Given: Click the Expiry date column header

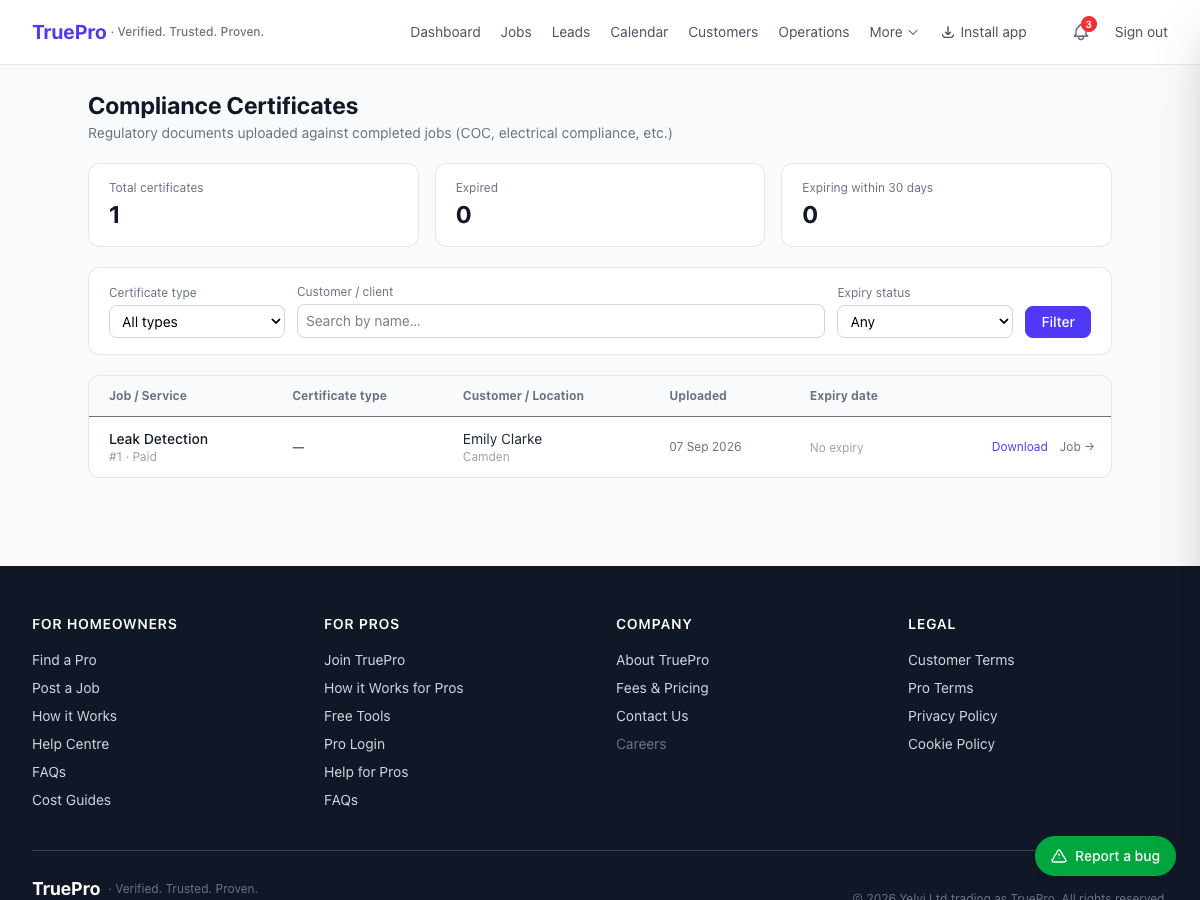Looking at the screenshot, I should [844, 396].
